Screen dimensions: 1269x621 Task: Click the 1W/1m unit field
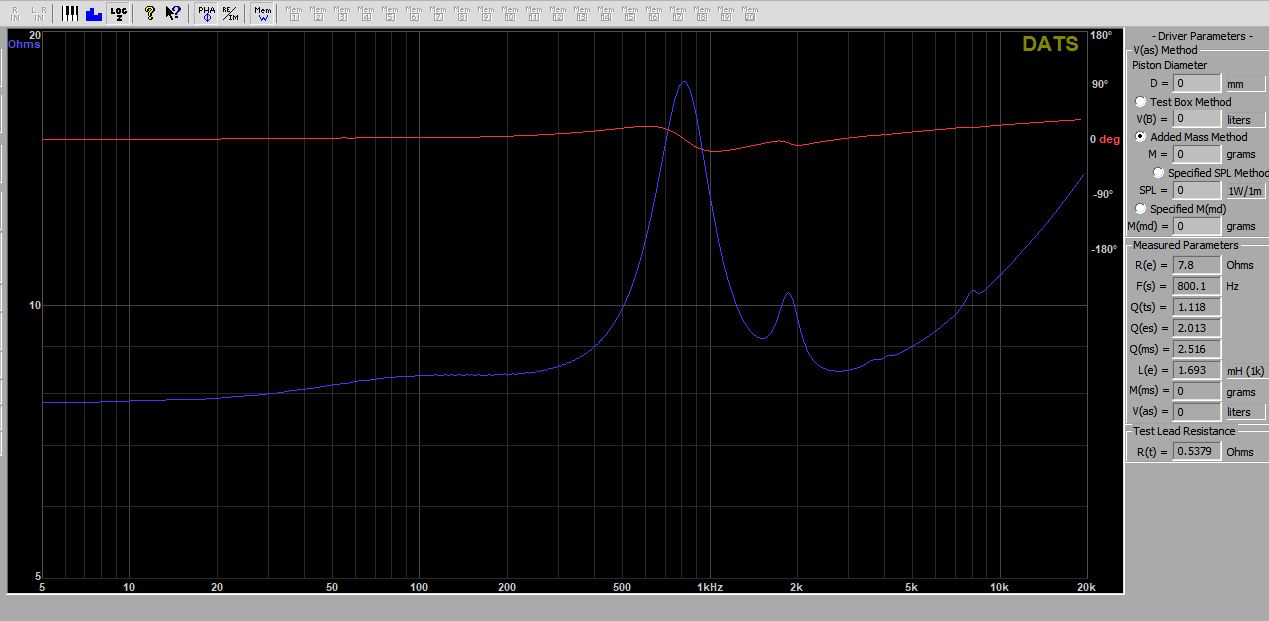coord(1245,190)
